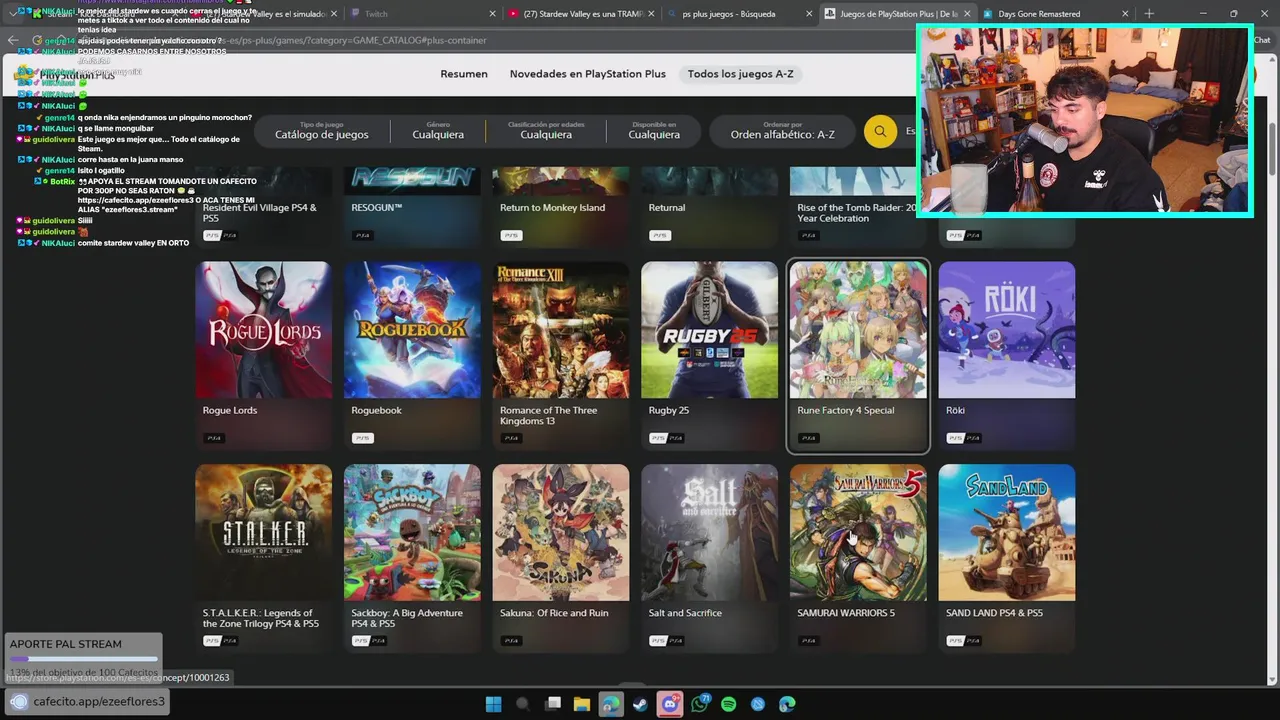Viewport: 1280px width, 720px height.
Task: Open WhatsApp from the taskbar
Action: click(x=699, y=704)
